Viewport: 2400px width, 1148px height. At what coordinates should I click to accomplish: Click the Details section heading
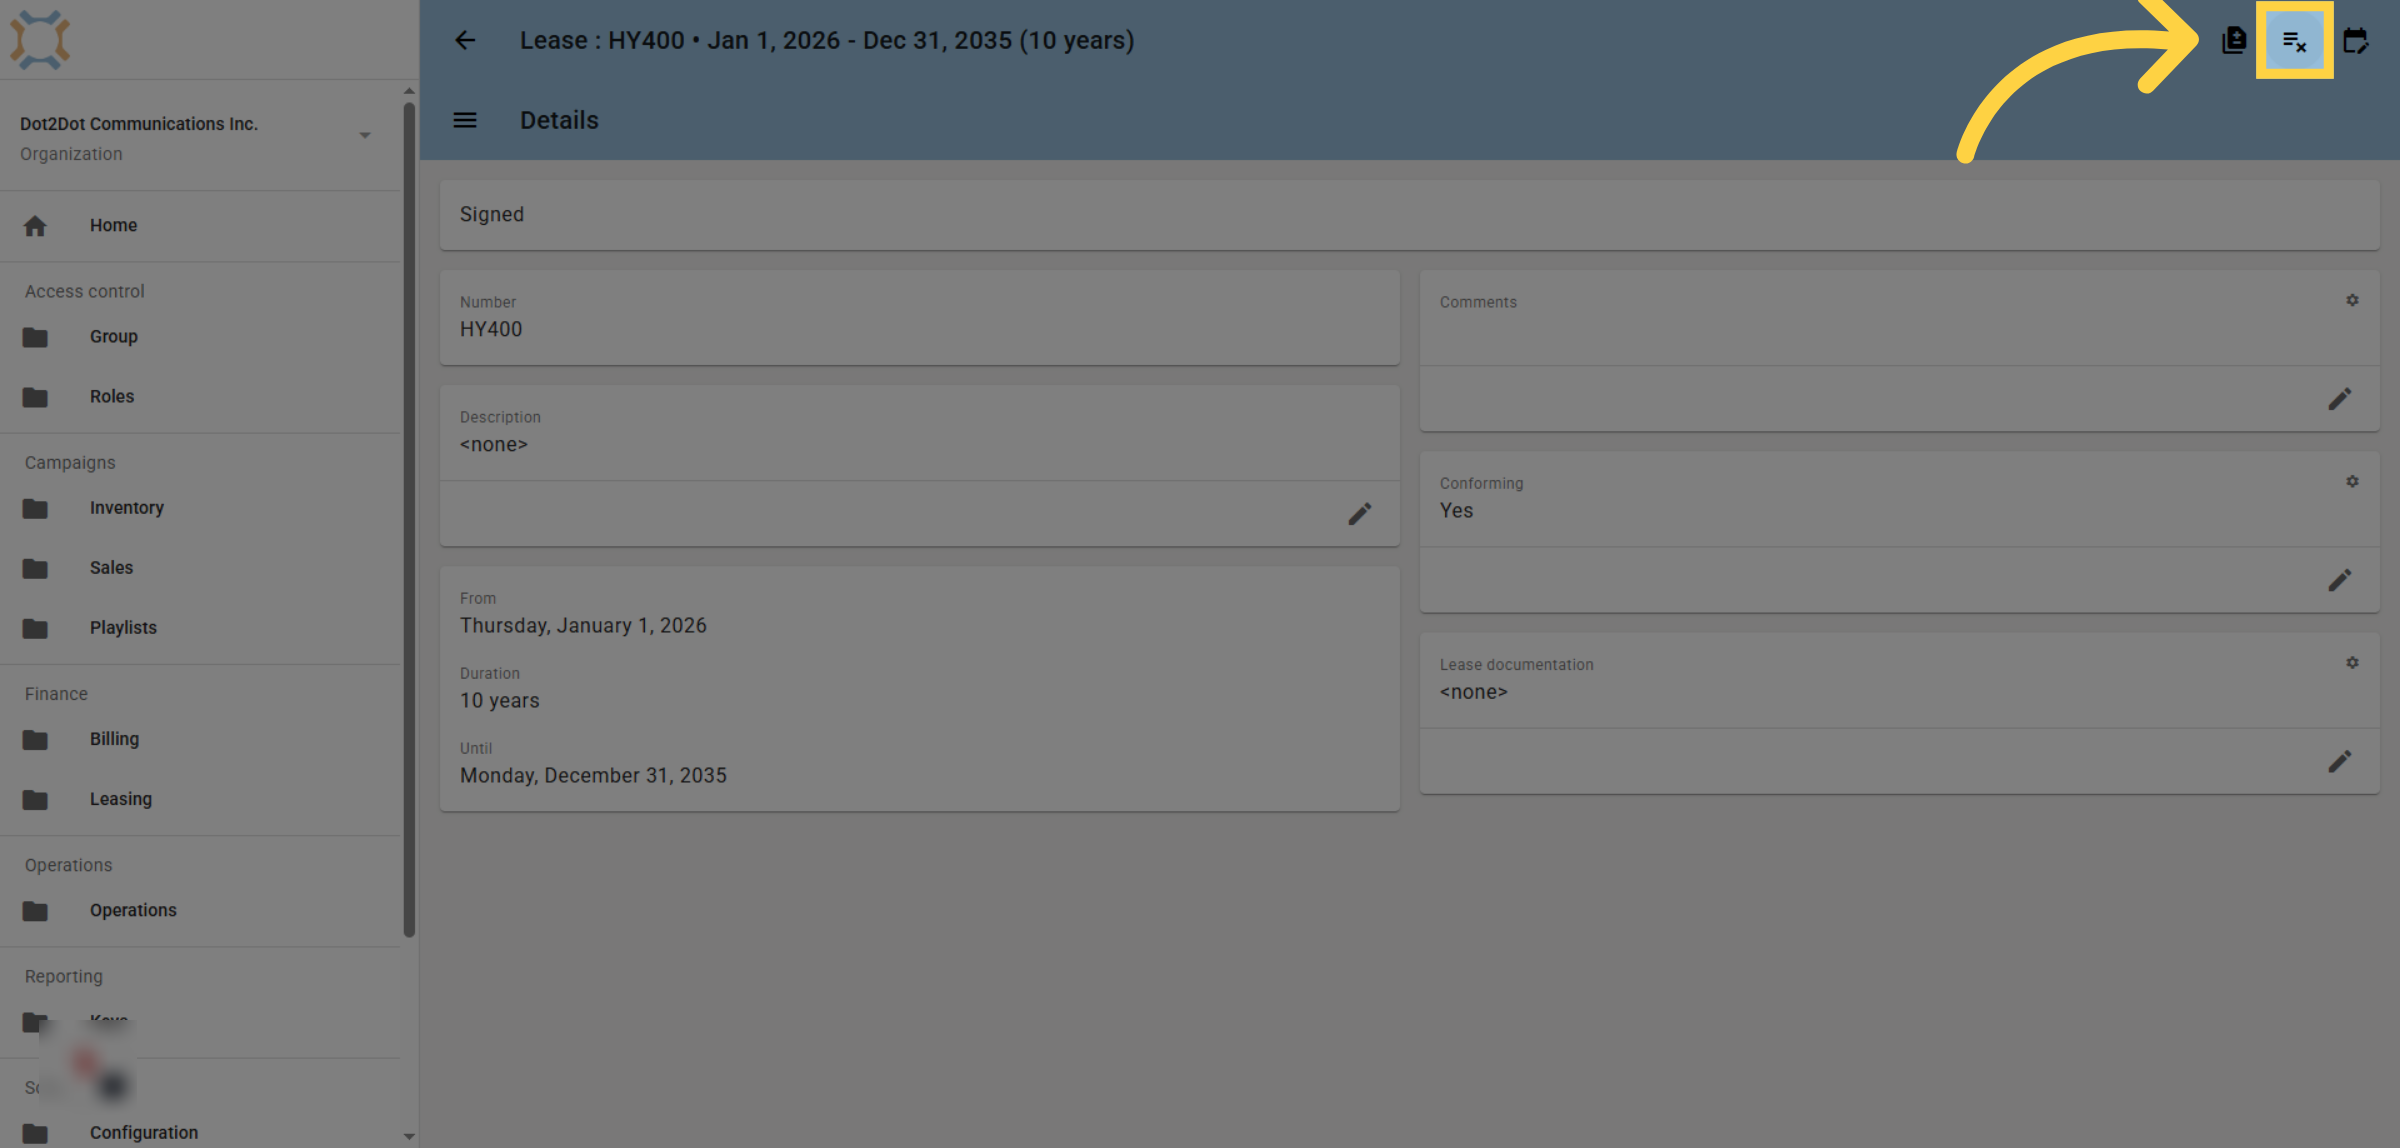(x=559, y=120)
